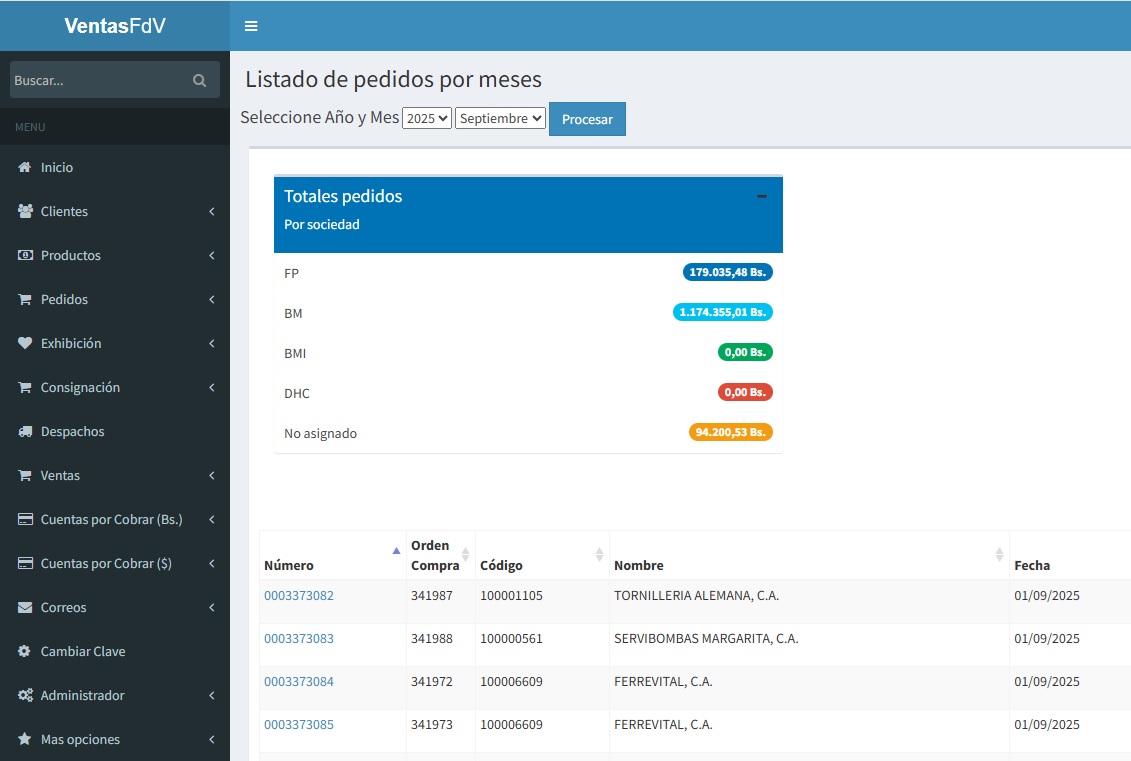This screenshot has width=1131, height=761.
Task: Click the purchase order cell 341988
Action: [440, 645]
